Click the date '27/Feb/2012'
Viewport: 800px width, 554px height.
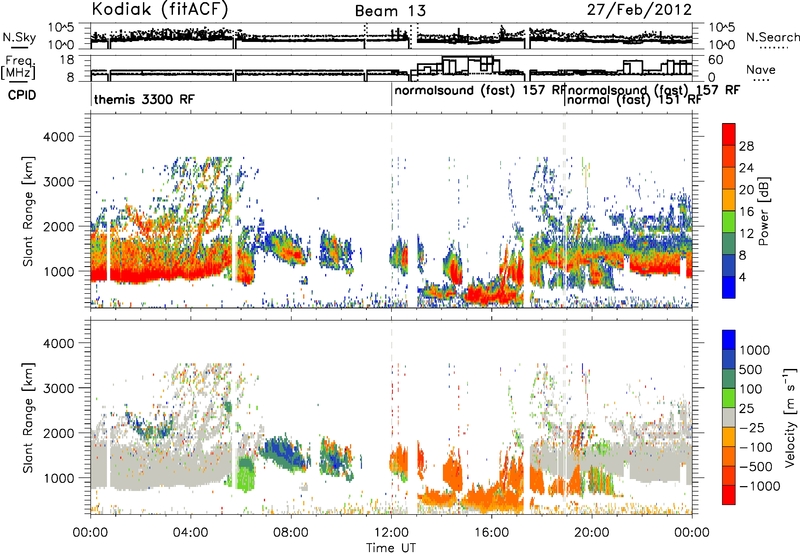click(639, 10)
